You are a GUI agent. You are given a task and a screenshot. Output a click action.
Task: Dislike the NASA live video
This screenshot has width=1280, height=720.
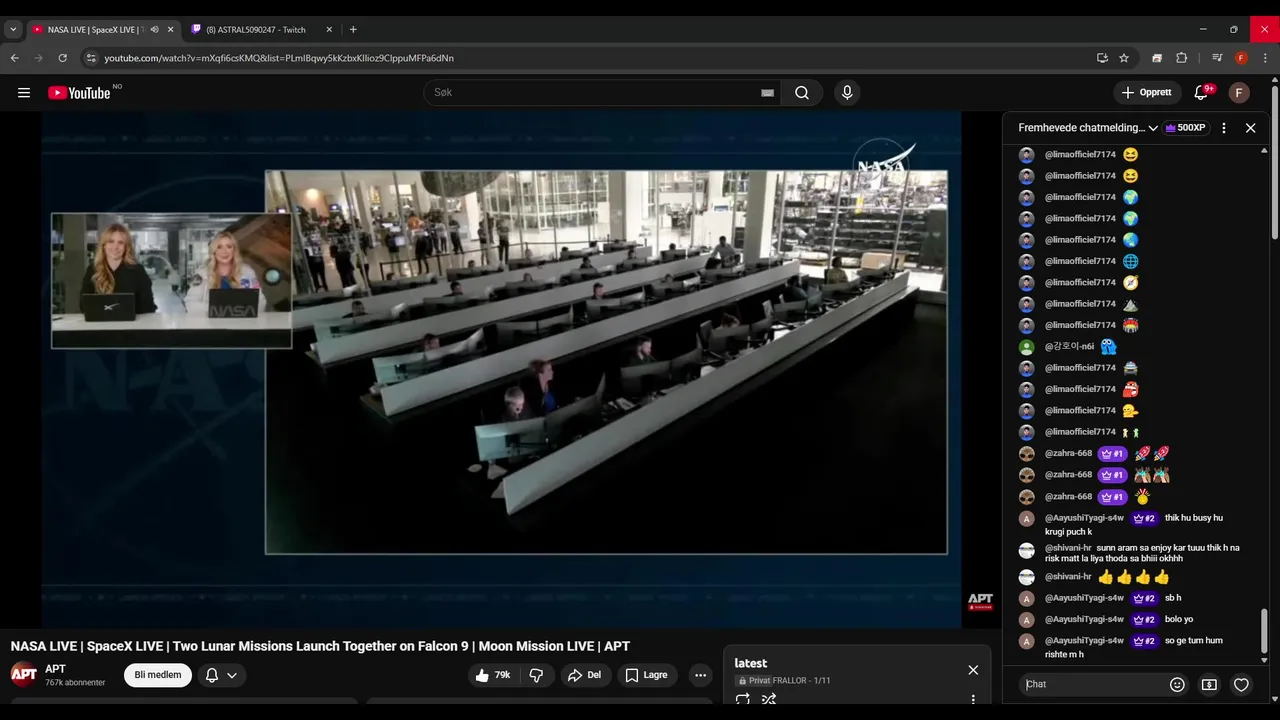click(536, 675)
